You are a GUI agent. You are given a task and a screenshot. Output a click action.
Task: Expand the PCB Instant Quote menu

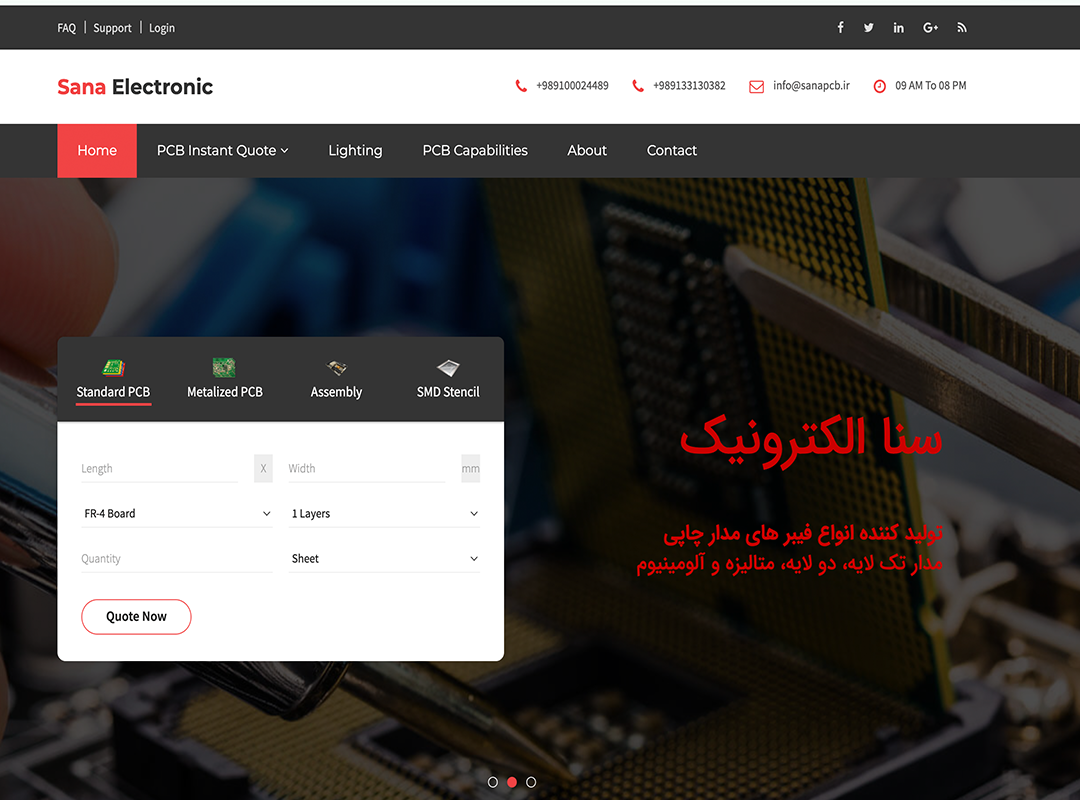222,151
